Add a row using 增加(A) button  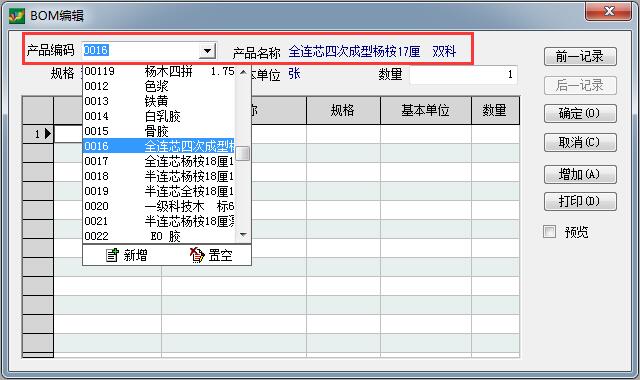pyautogui.click(x=580, y=175)
